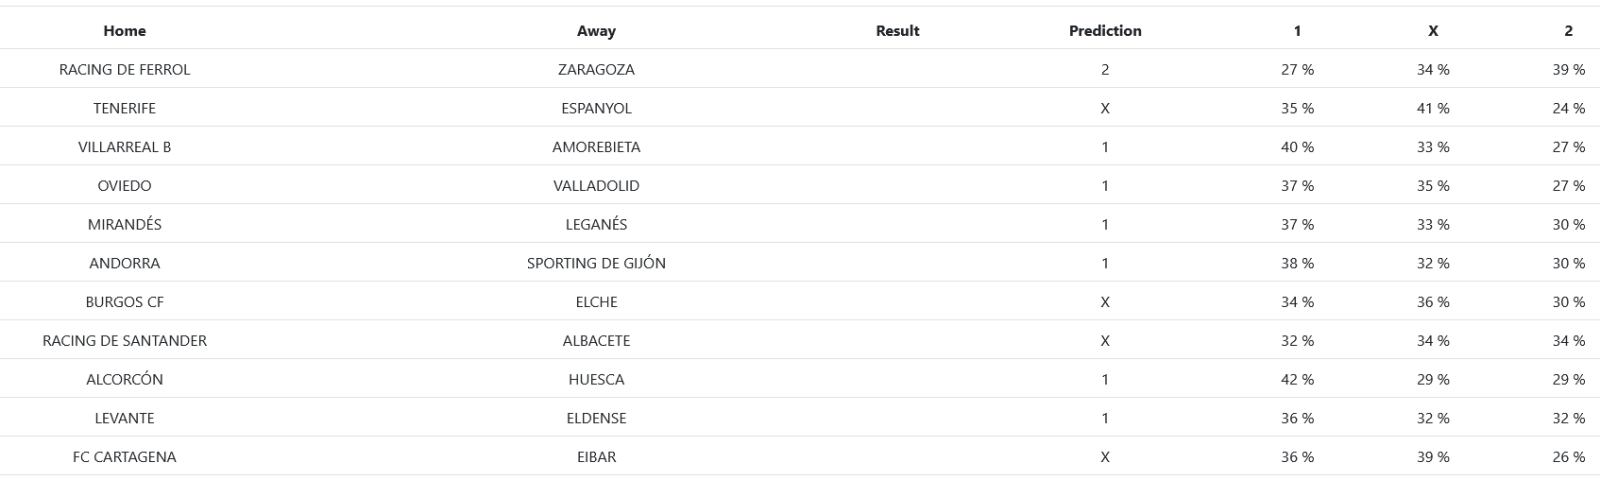Select the 42 % home-win value for ALCORCÓN
The height and width of the screenshot is (480, 1600).
(1297, 380)
